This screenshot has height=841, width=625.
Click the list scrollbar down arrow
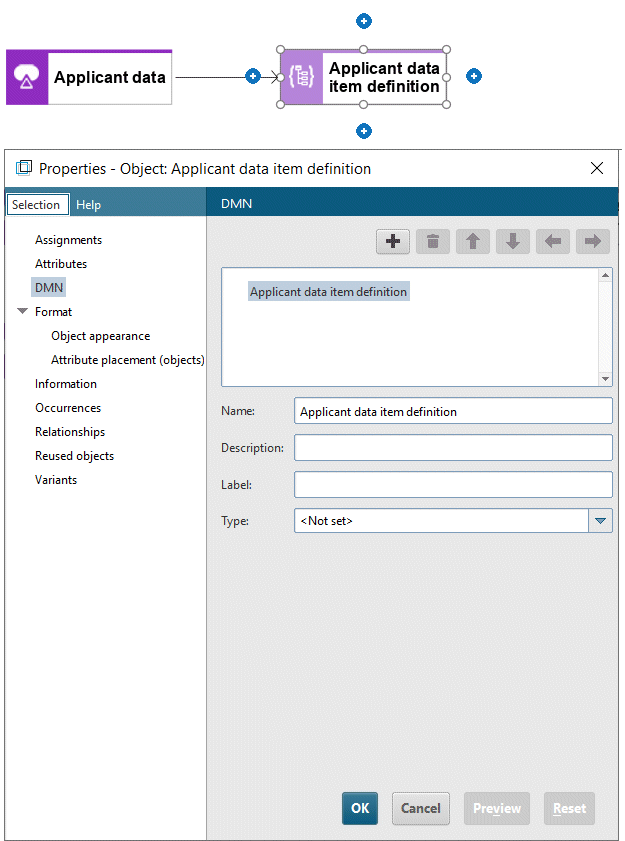click(605, 379)
